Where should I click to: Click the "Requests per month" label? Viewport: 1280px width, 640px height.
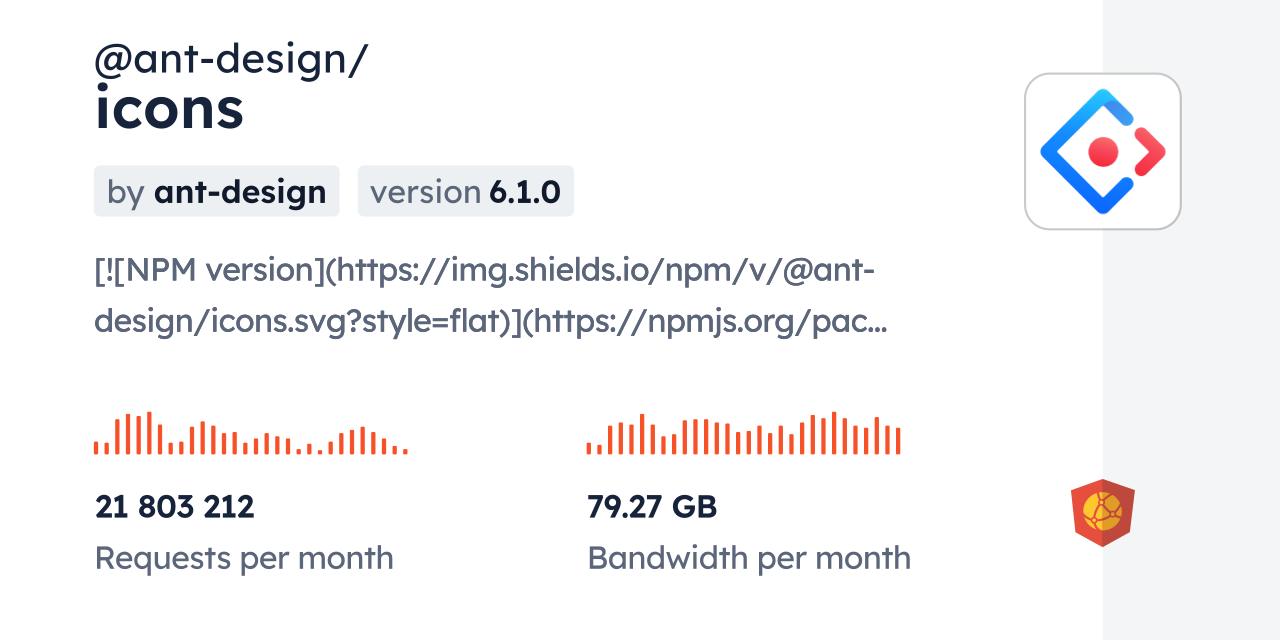pos(244,558)
